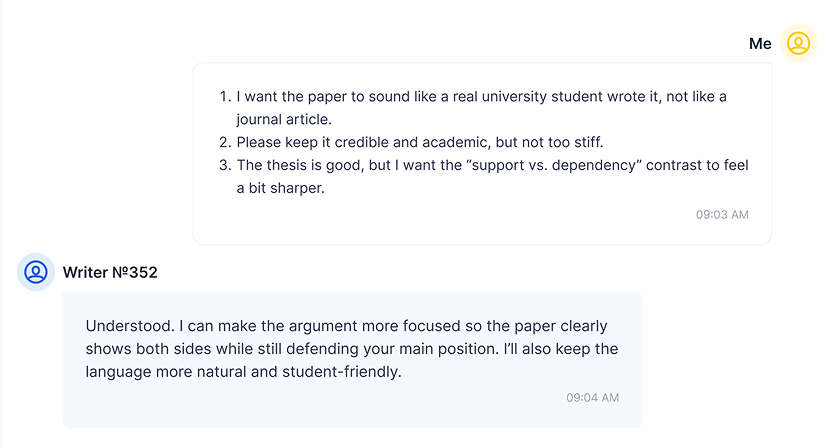The width and height of the screenshot is (838, 448).
Task: Click the 09:03 AM message timestamp
Action: click(722, 214)
